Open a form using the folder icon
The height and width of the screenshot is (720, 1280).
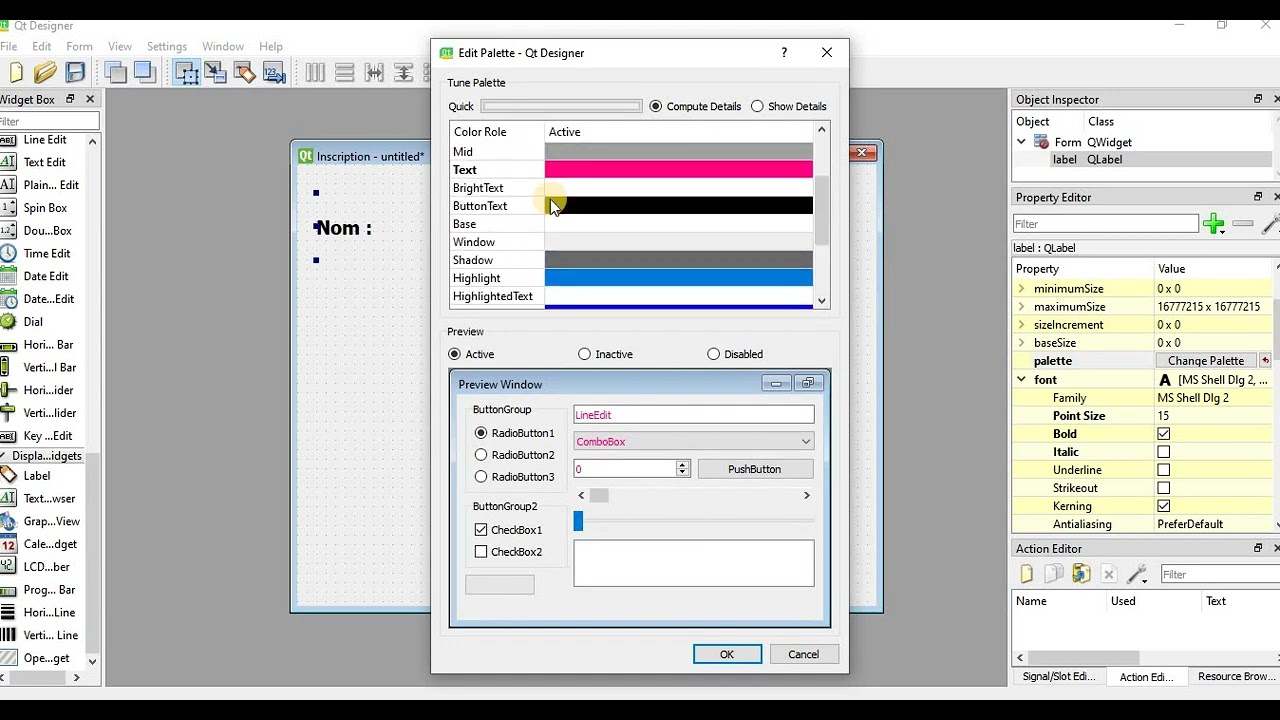coord(45,72)
